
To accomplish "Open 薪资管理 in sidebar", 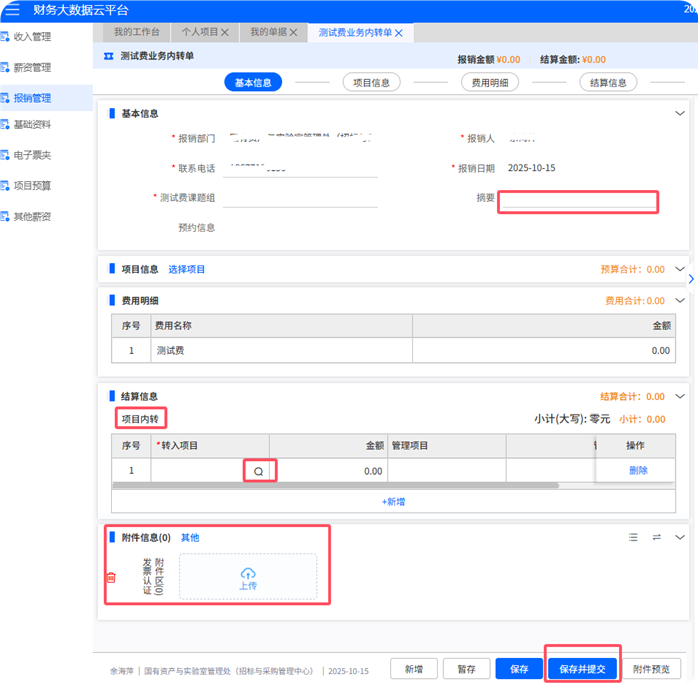I will click(32, 67).
